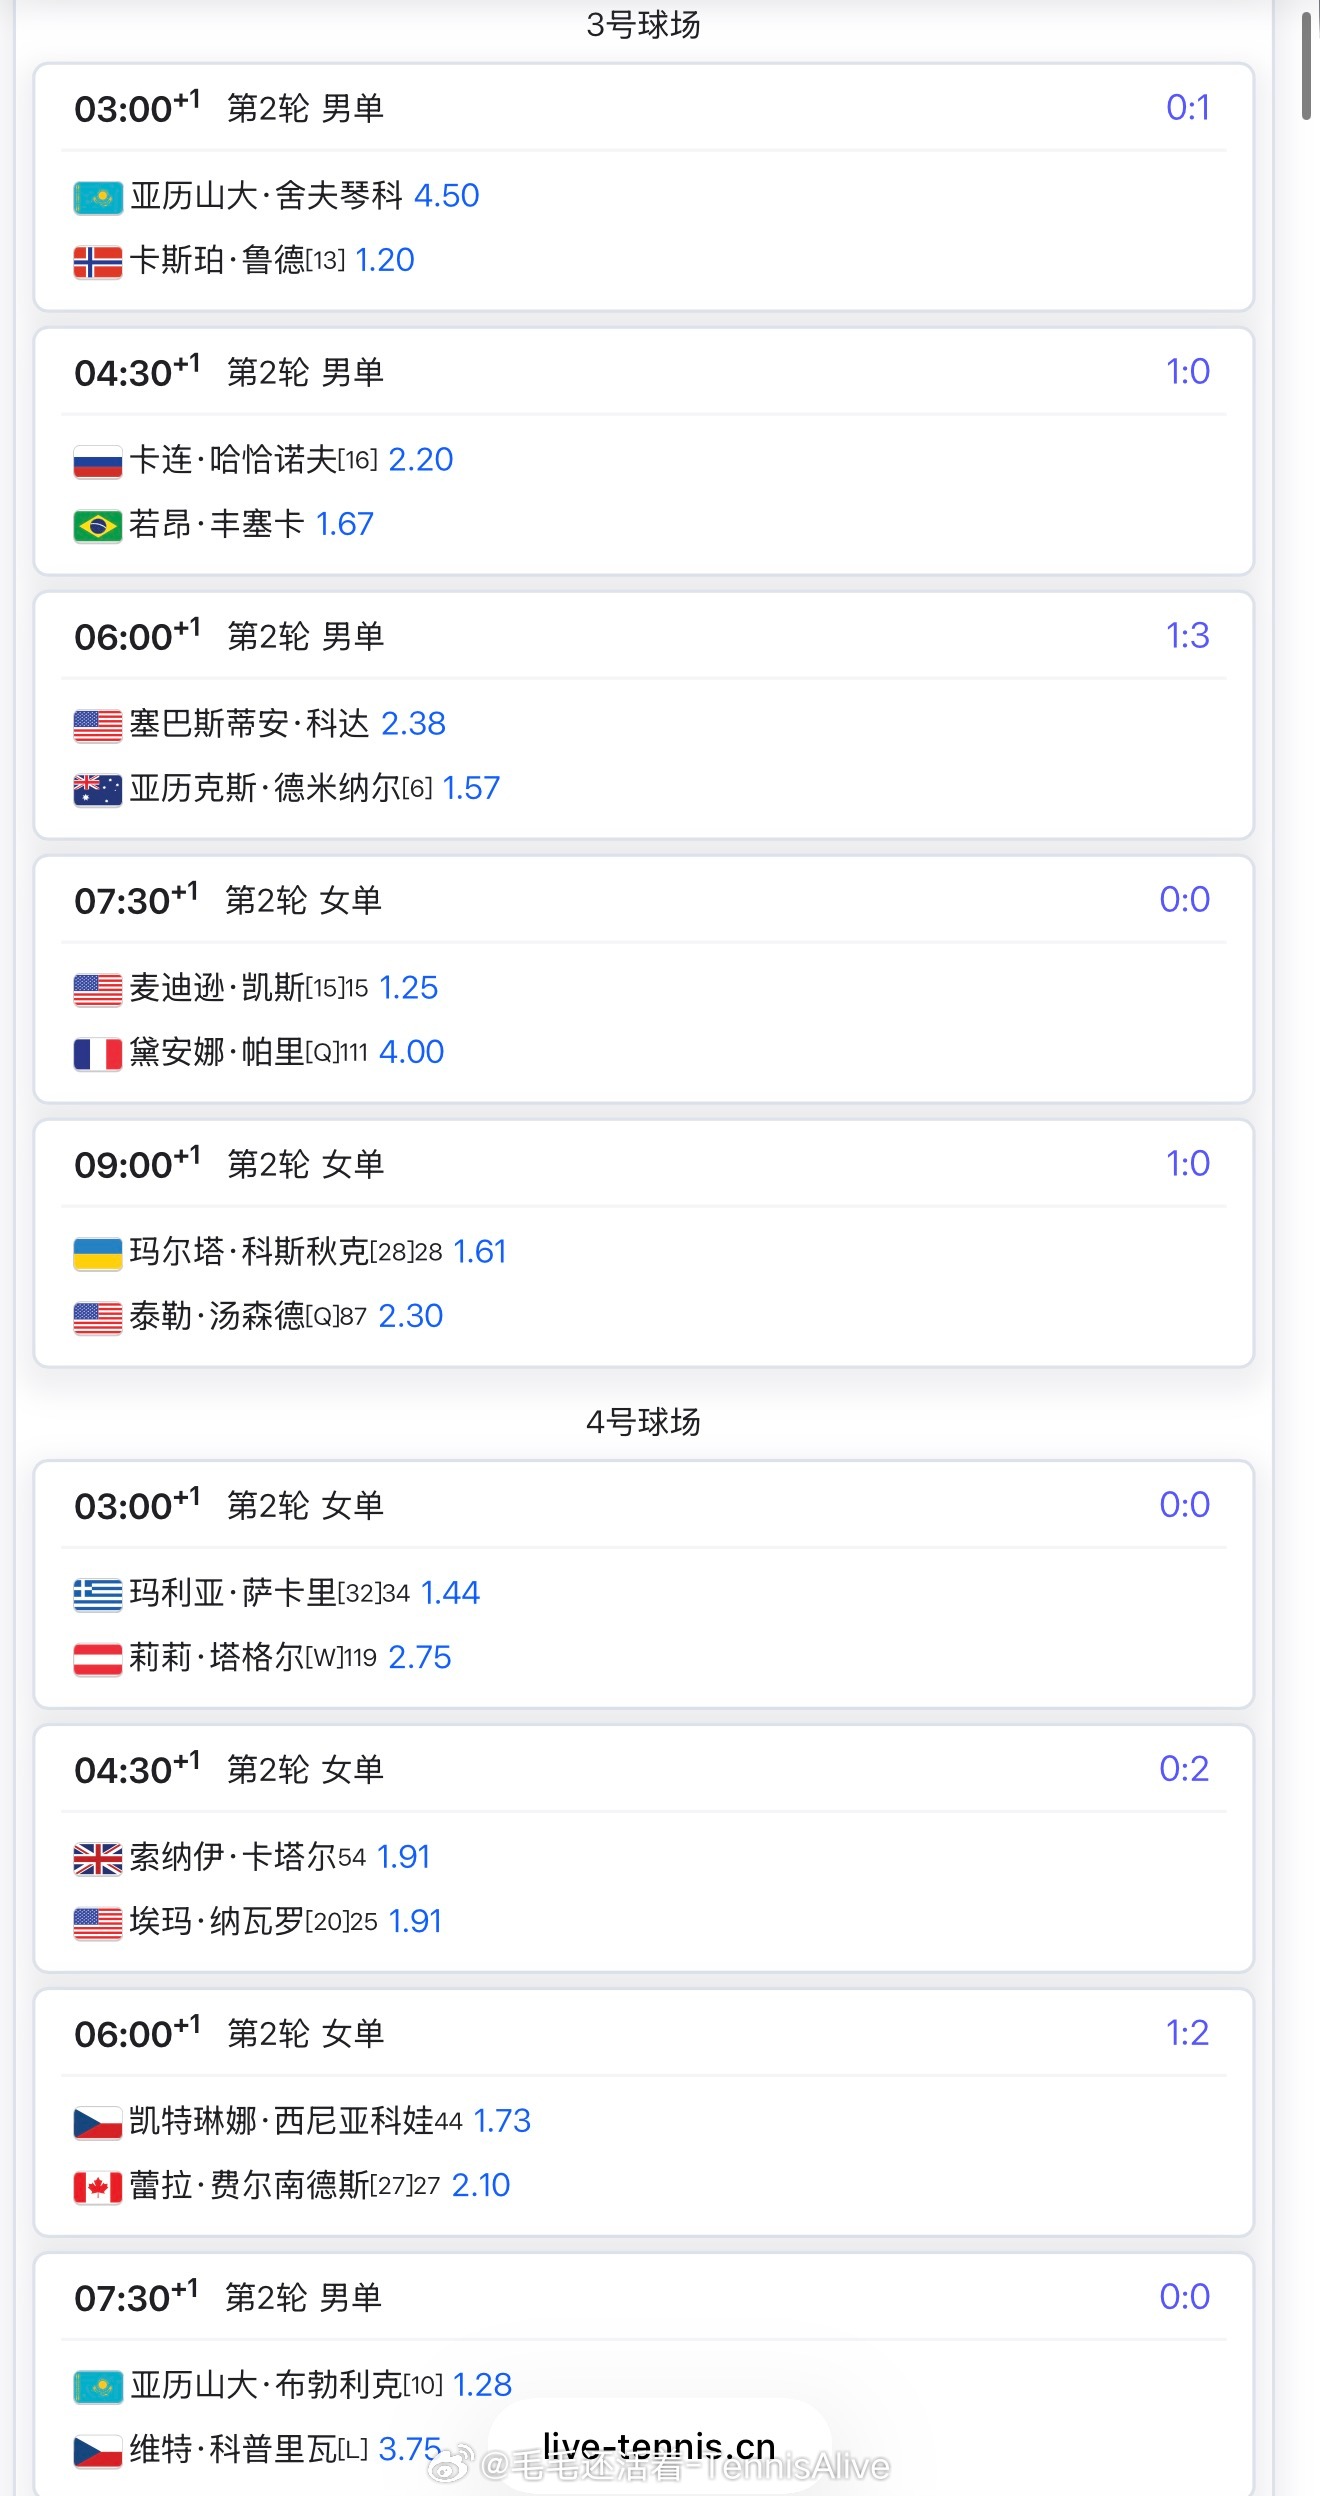Click Australia flag beside 亚历克斯·德米纳尔
1320x2496 pixels.
point(98,790)
